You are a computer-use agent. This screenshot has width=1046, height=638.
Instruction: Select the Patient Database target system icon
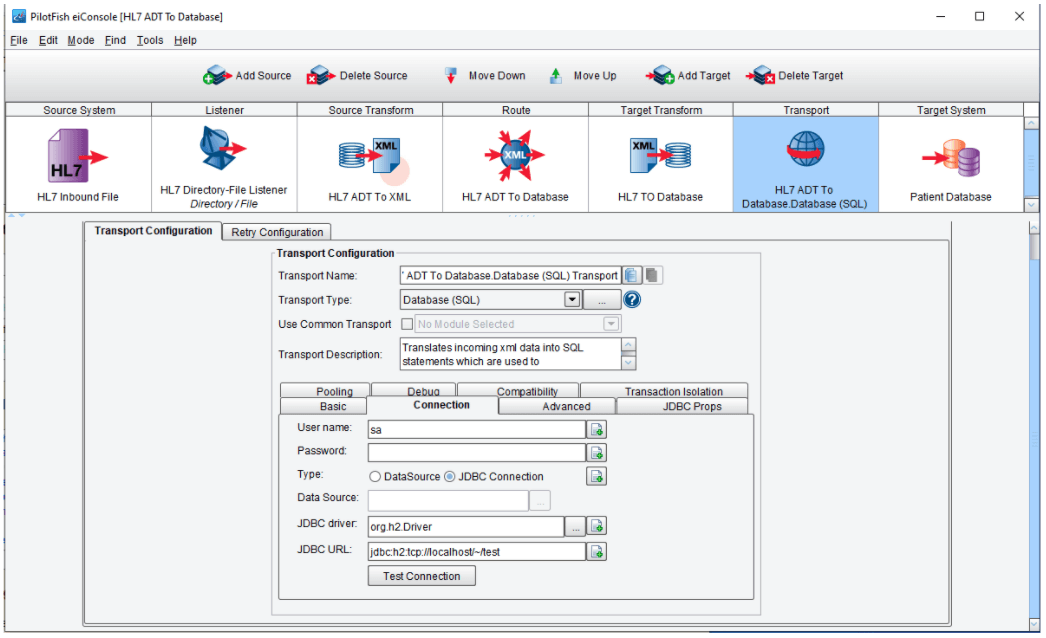(951, 158)
